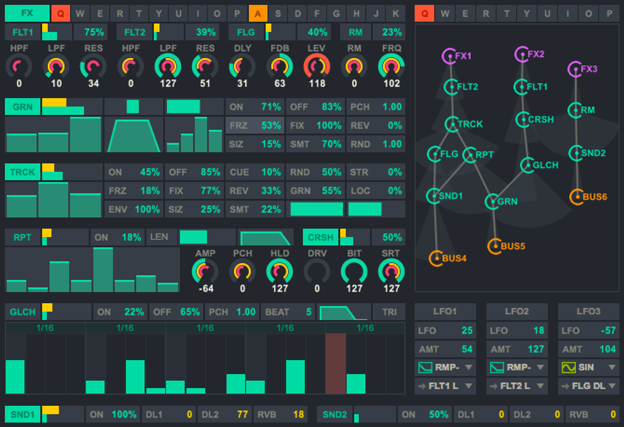Click the TRI button in GLCH row

point(387,312)
